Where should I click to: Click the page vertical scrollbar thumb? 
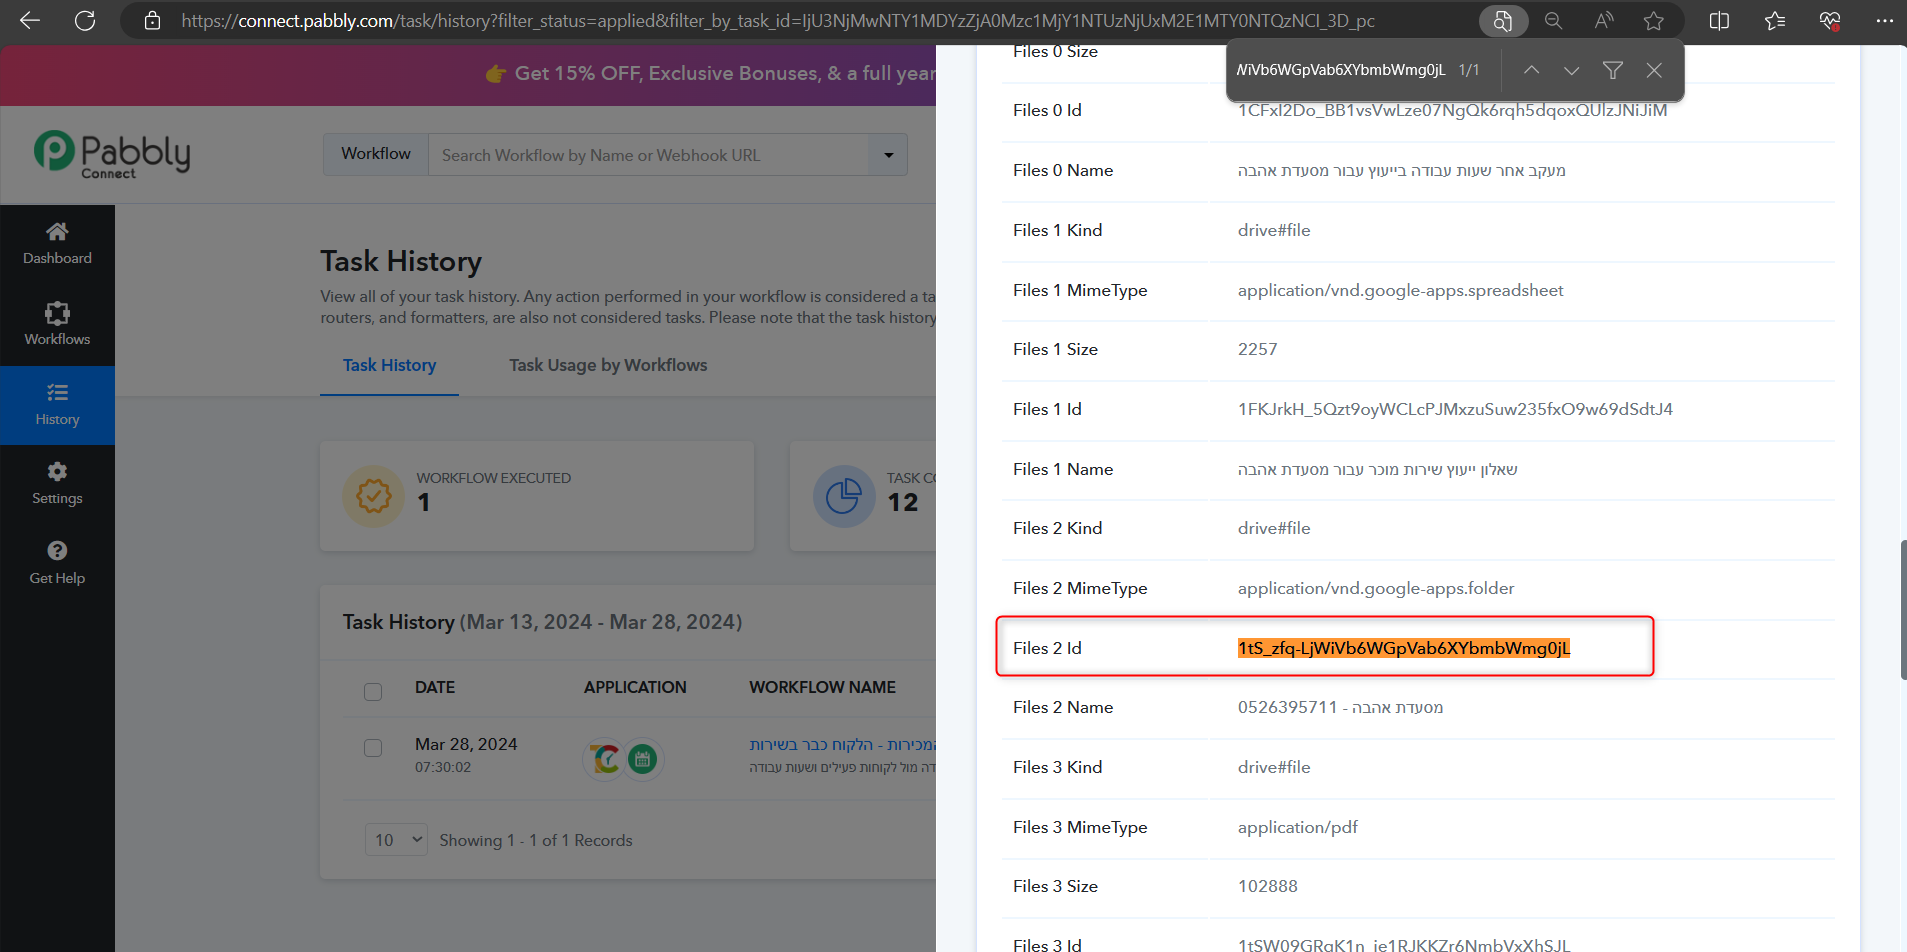(1903, 610)
